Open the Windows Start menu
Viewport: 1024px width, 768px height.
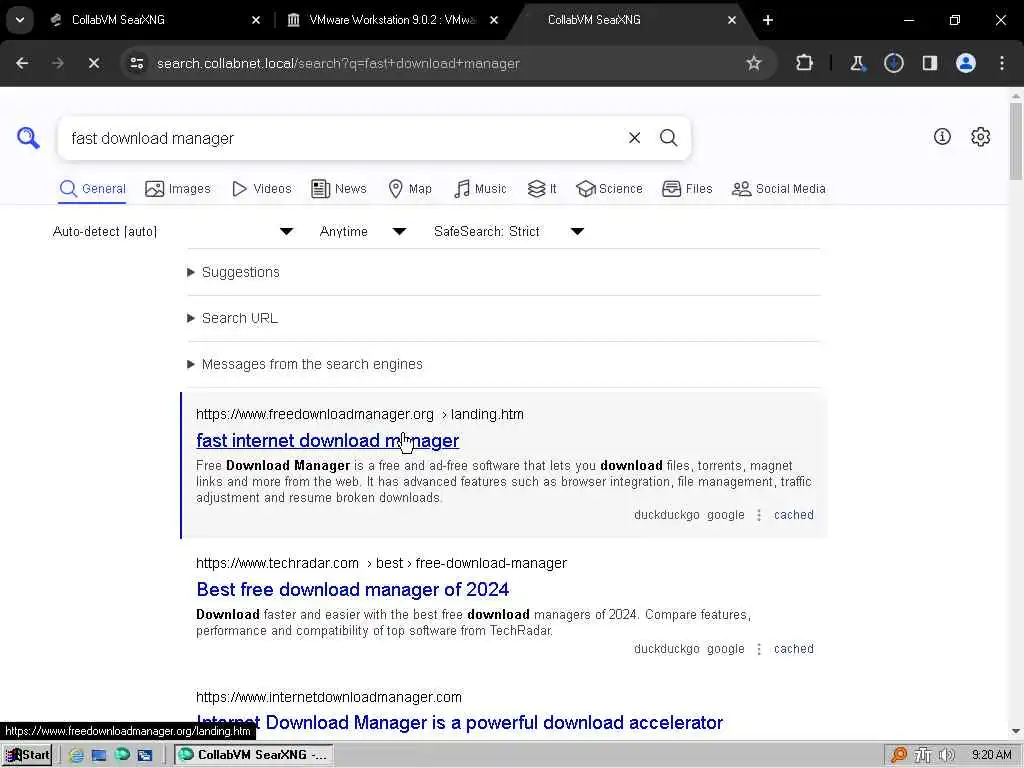click(x=27, y=755)
